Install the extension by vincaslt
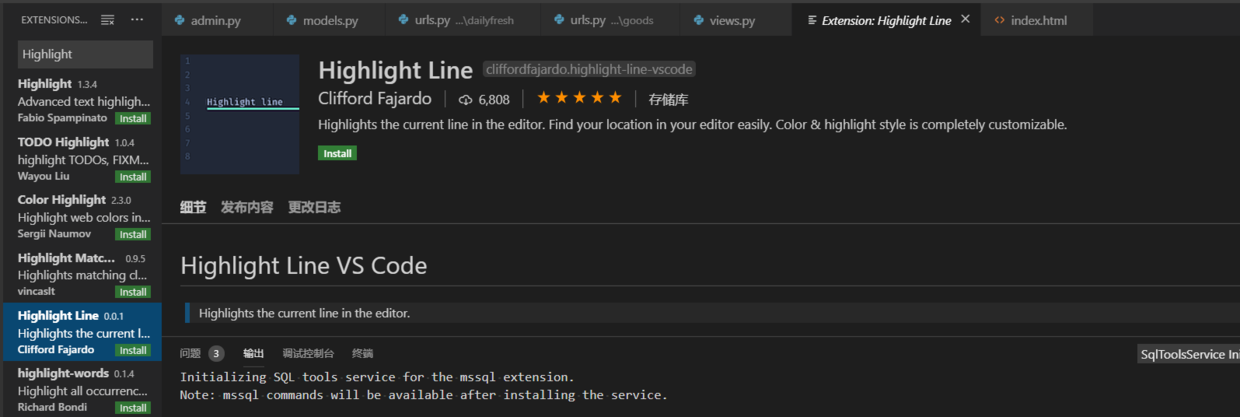The height and width of the screenshot is (417, 1240). click(x=134, y=292)
